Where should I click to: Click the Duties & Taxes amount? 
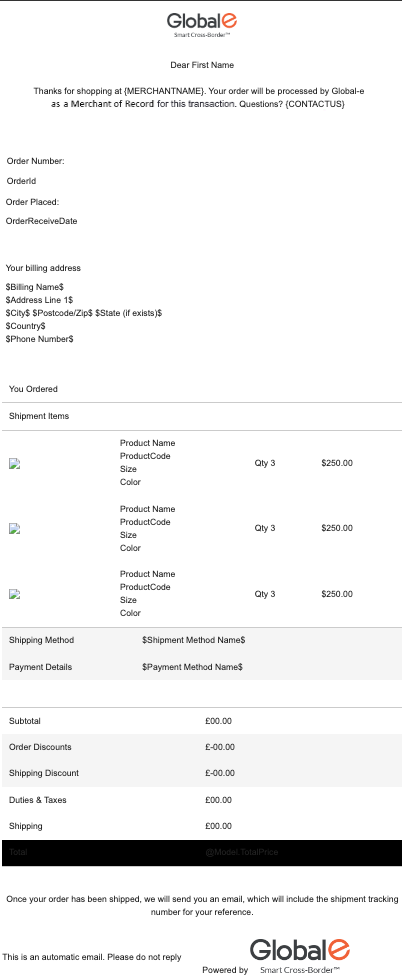click(218, 800)
